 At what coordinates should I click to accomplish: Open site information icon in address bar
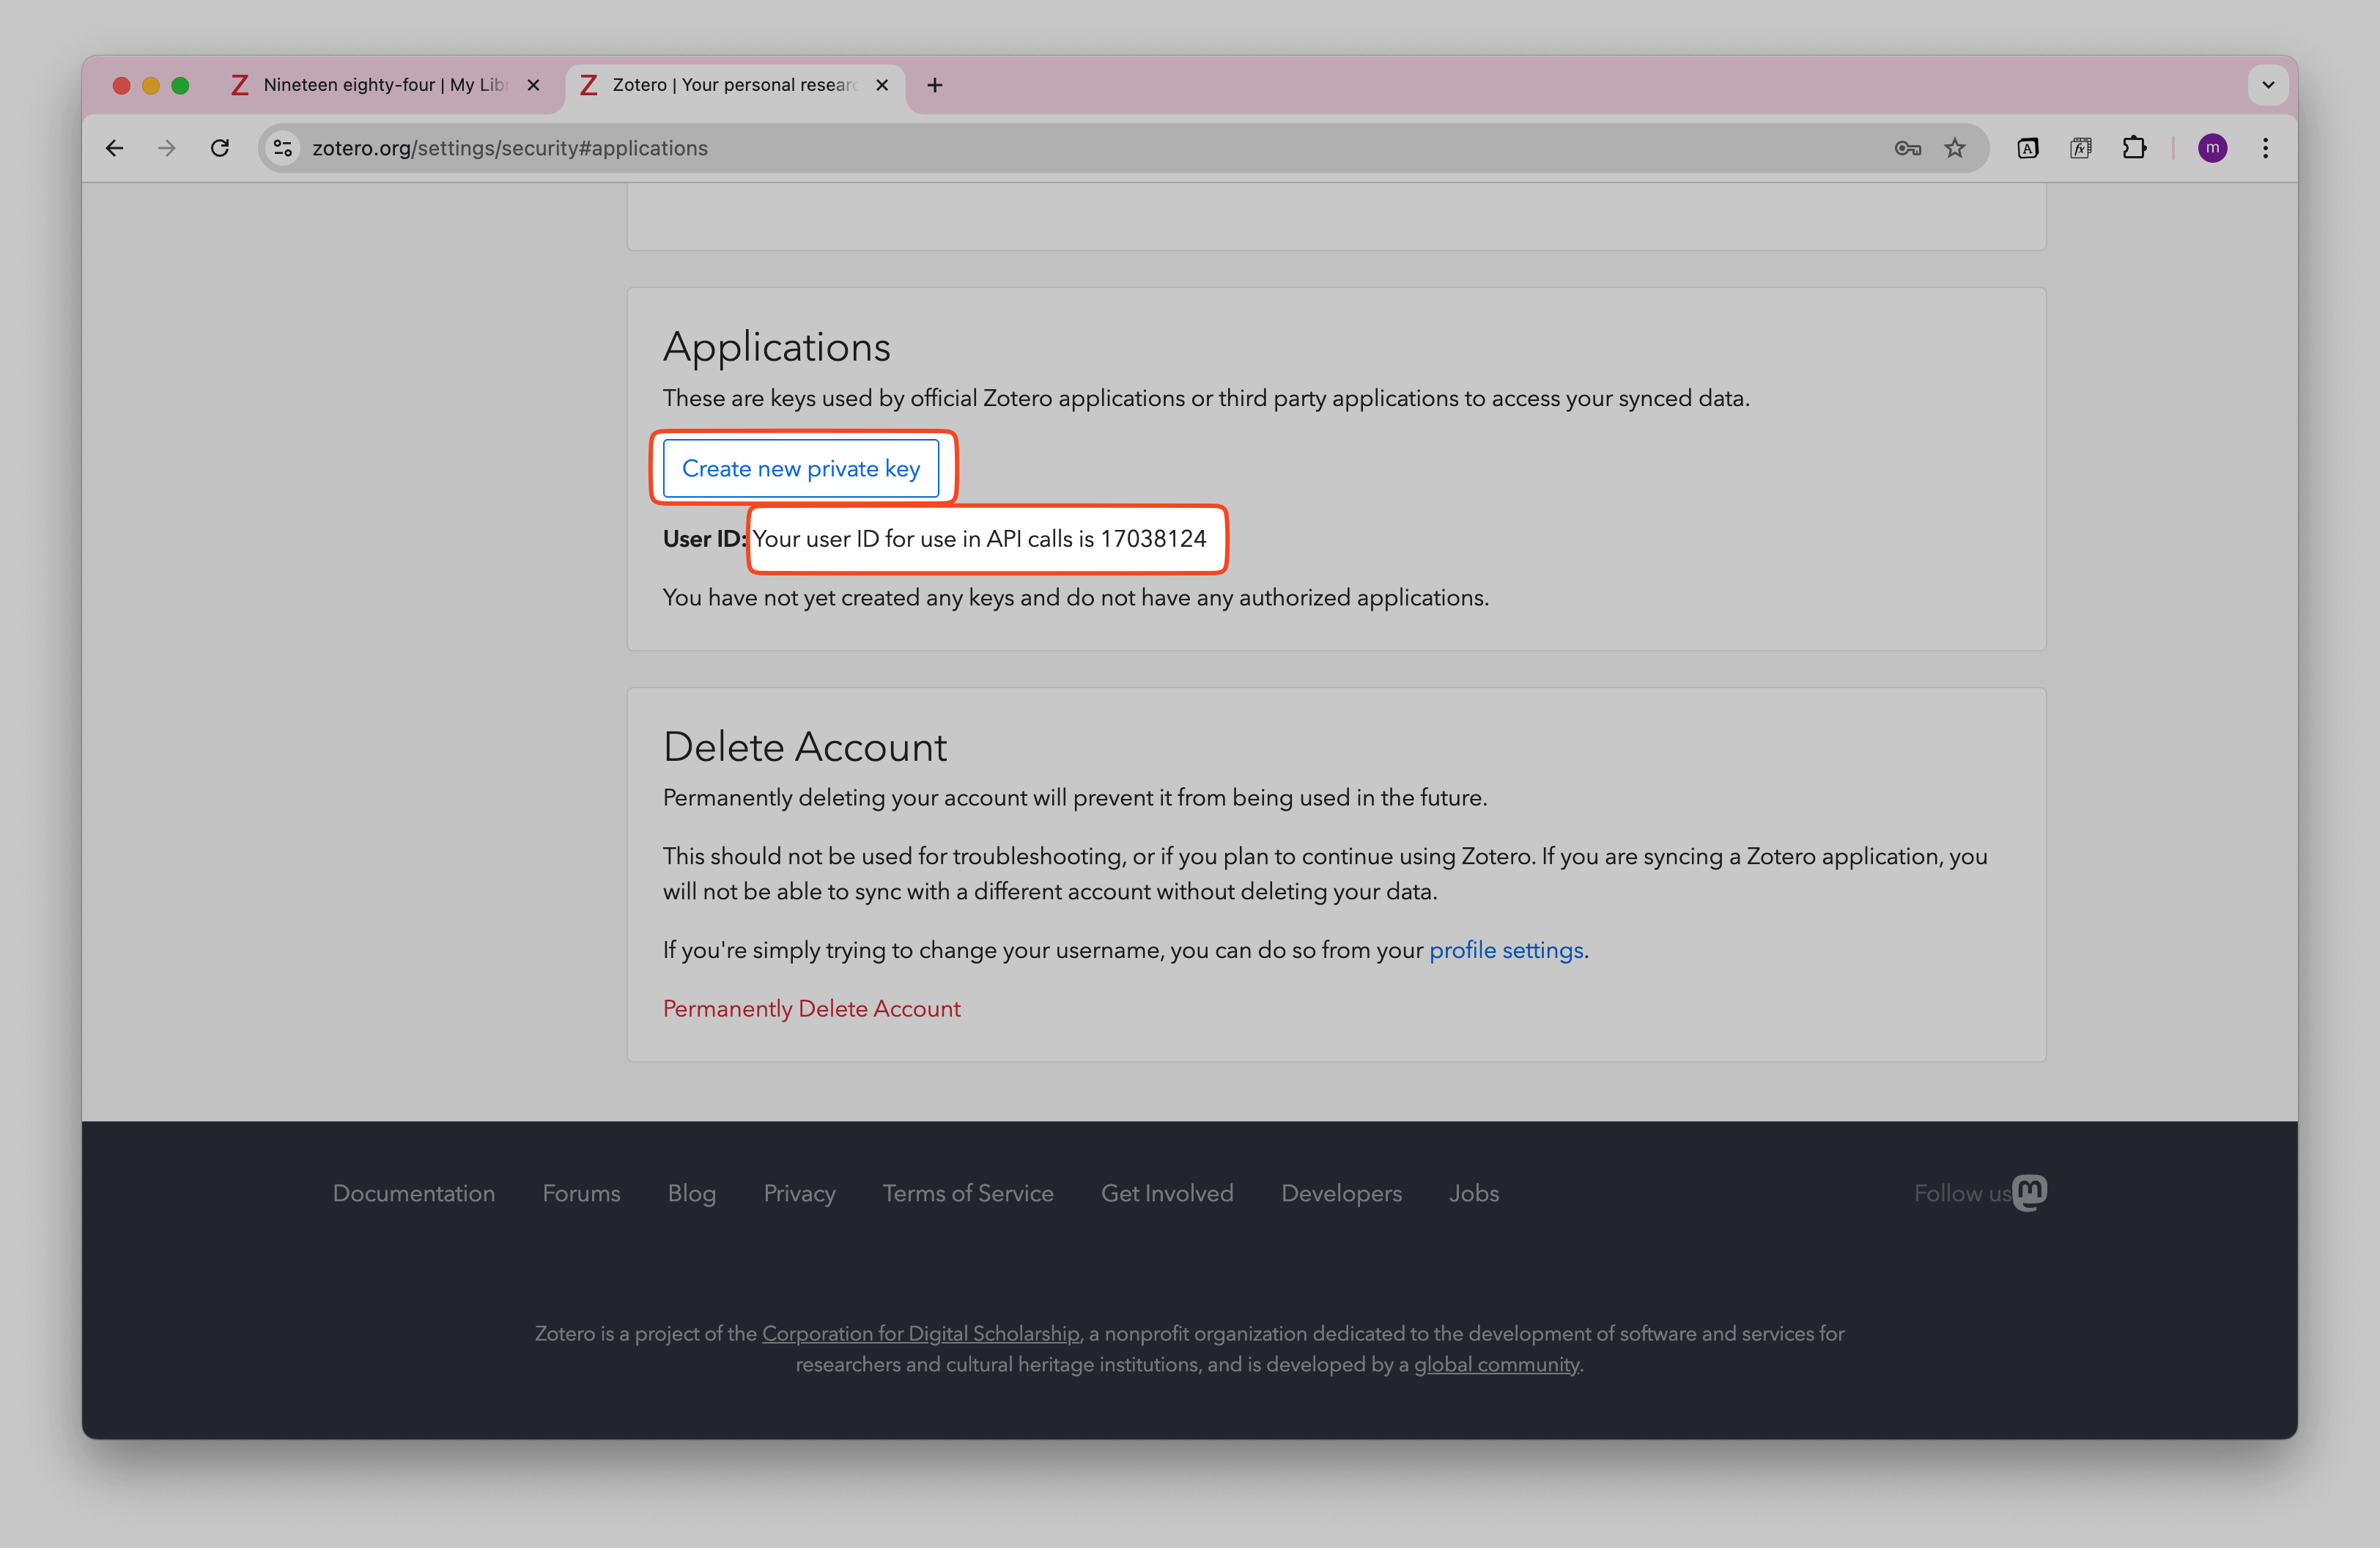click(283, 148)
